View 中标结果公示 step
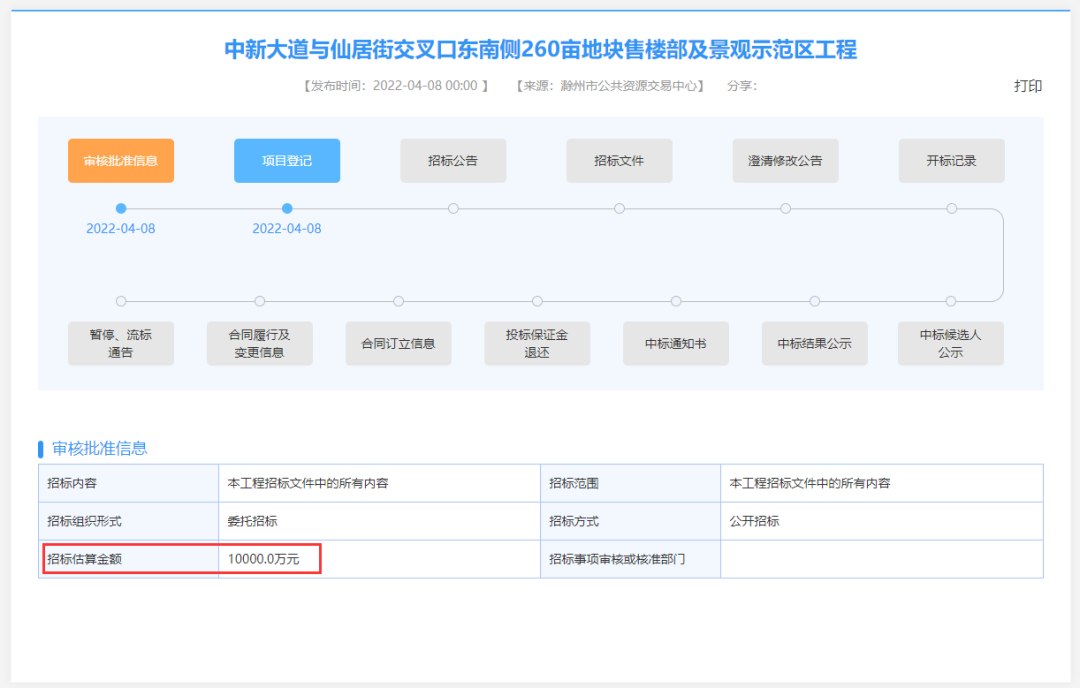Screen dimensions: 1080x688 [814, 343]
